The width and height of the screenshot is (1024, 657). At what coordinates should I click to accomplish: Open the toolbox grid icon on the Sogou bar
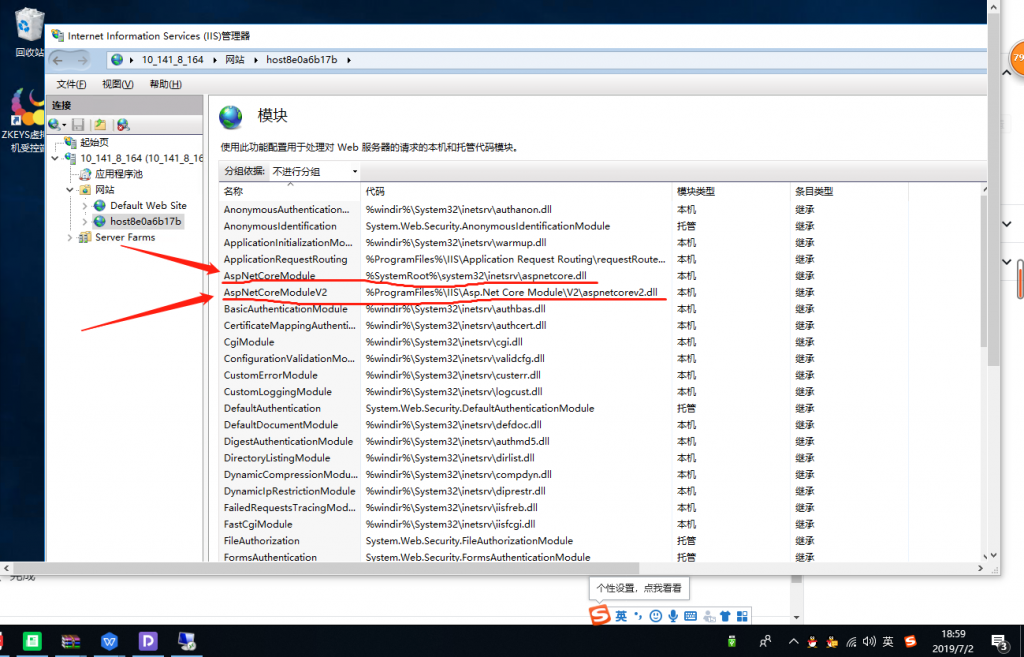(x=742, y=616)
